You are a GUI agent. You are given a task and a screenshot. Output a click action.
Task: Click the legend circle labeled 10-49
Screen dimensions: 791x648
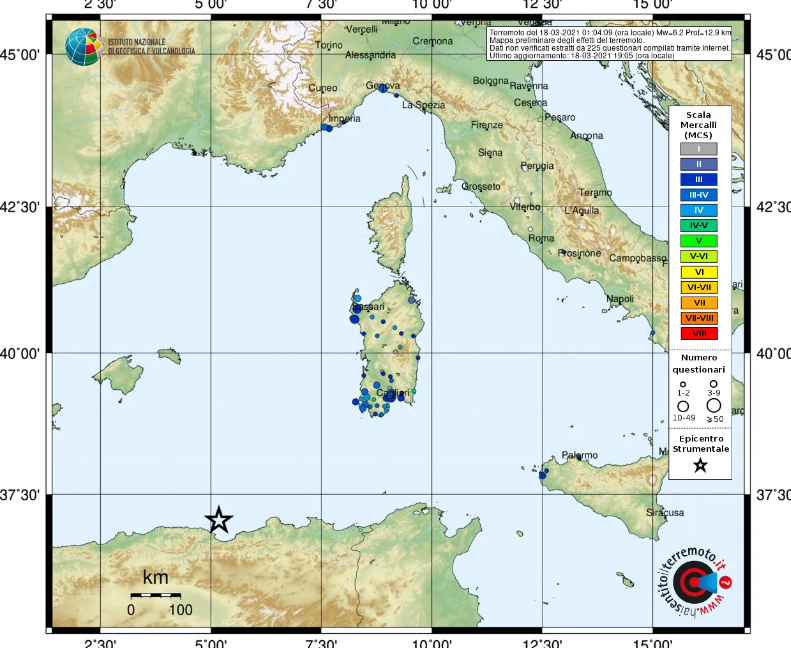(684, 406)
